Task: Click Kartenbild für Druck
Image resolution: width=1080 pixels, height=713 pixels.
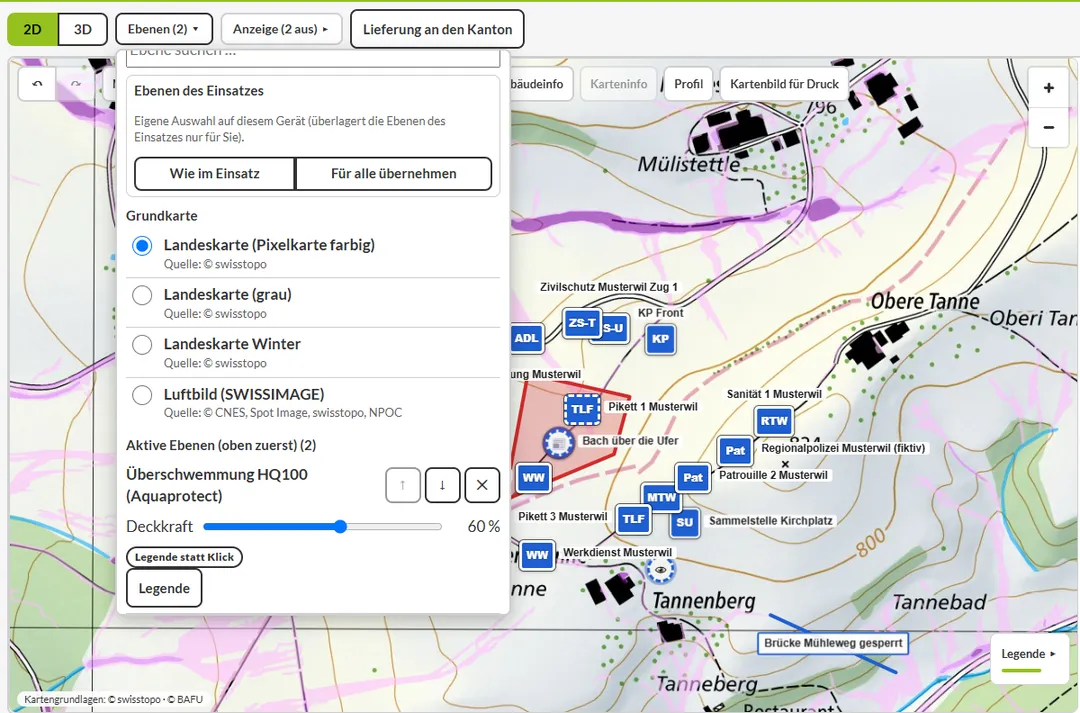Action: pyautogui.click(x=785, y=84)
